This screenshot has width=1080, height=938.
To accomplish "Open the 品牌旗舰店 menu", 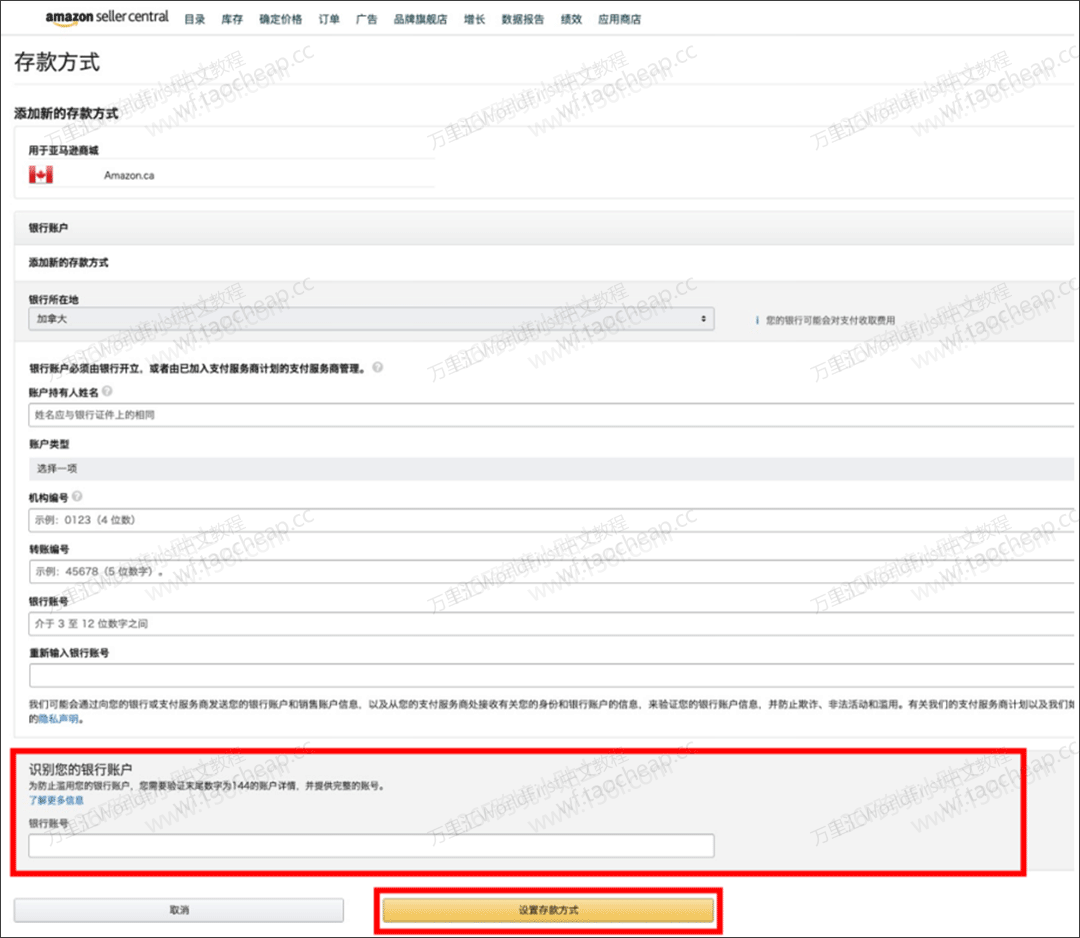I will coord(420,19).
